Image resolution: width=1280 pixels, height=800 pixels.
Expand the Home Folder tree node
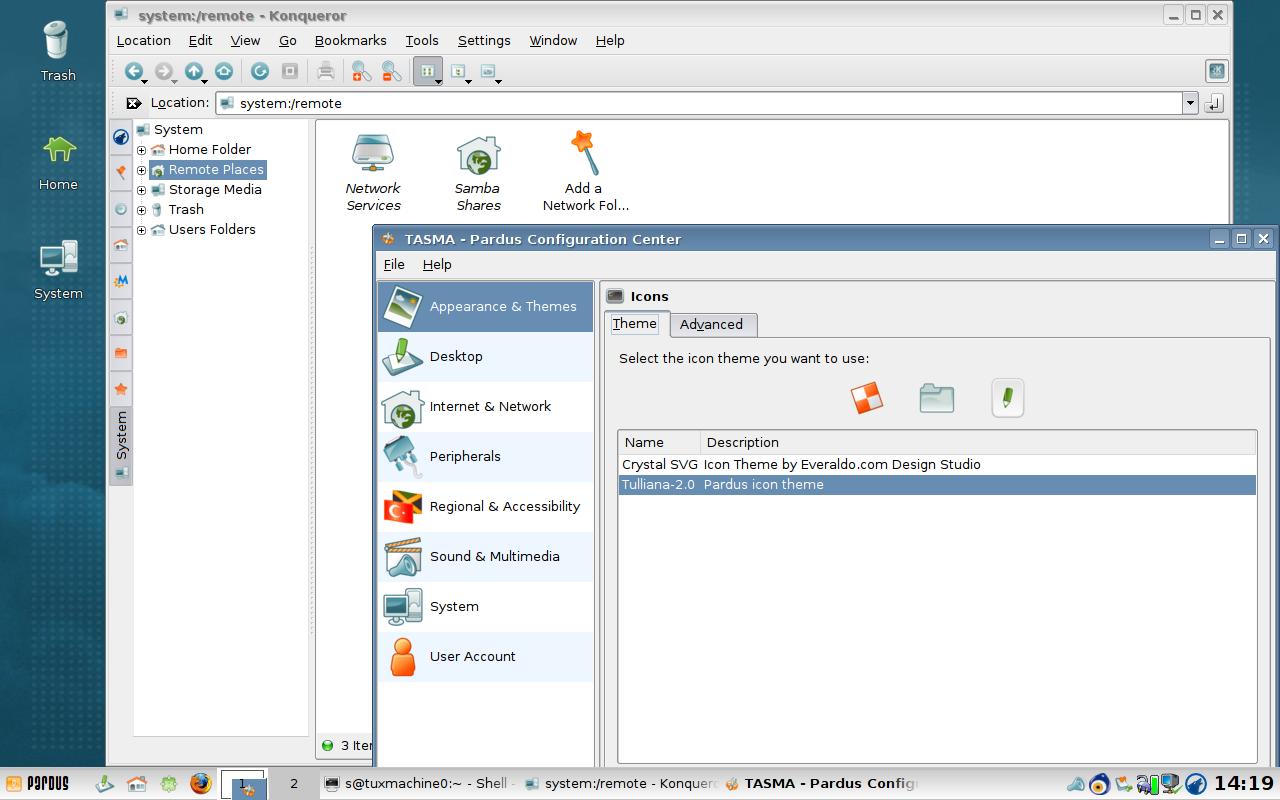pos(141,150)
